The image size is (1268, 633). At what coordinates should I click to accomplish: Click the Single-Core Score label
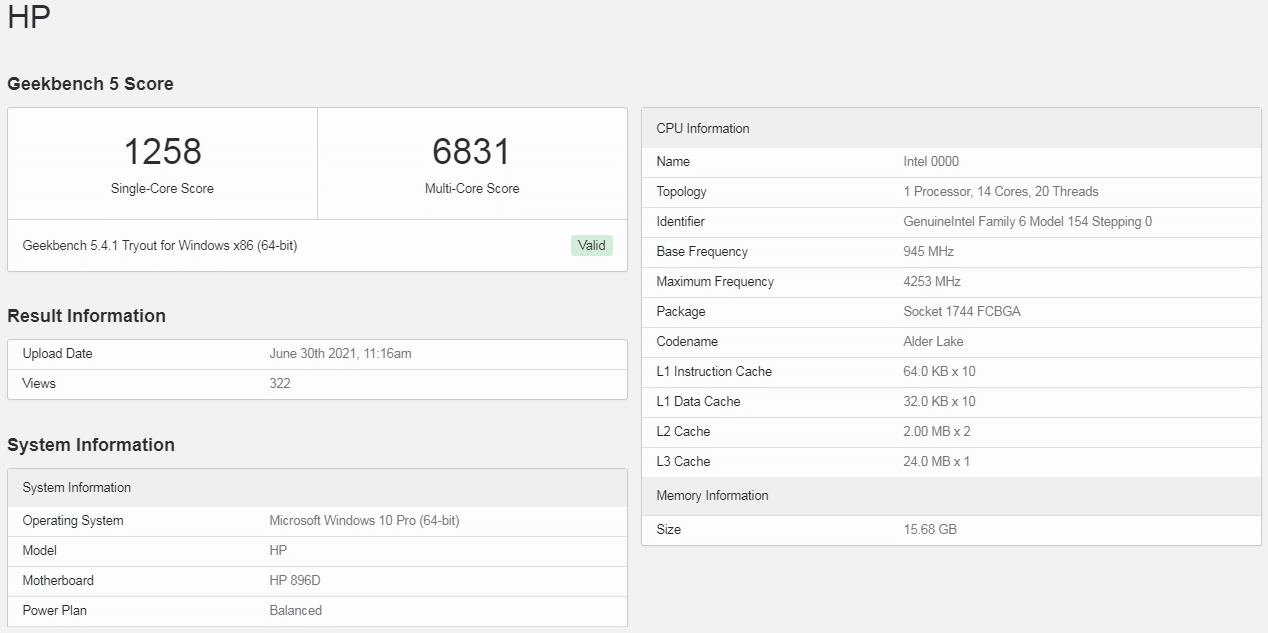click(162, 188)
